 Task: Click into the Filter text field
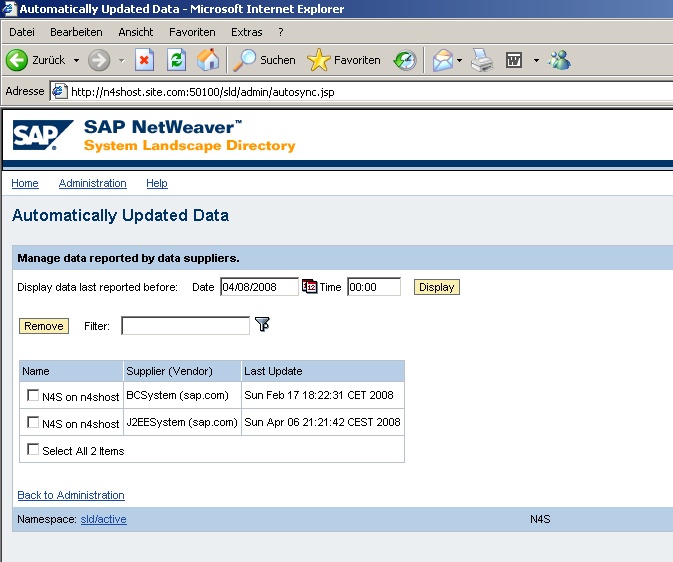point(185,325)
